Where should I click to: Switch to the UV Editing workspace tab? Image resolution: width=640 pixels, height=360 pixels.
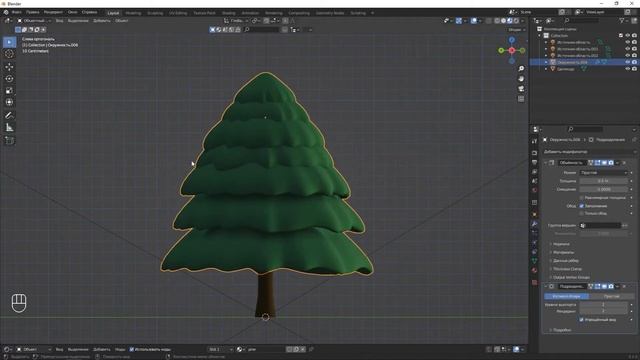[178, 13]
